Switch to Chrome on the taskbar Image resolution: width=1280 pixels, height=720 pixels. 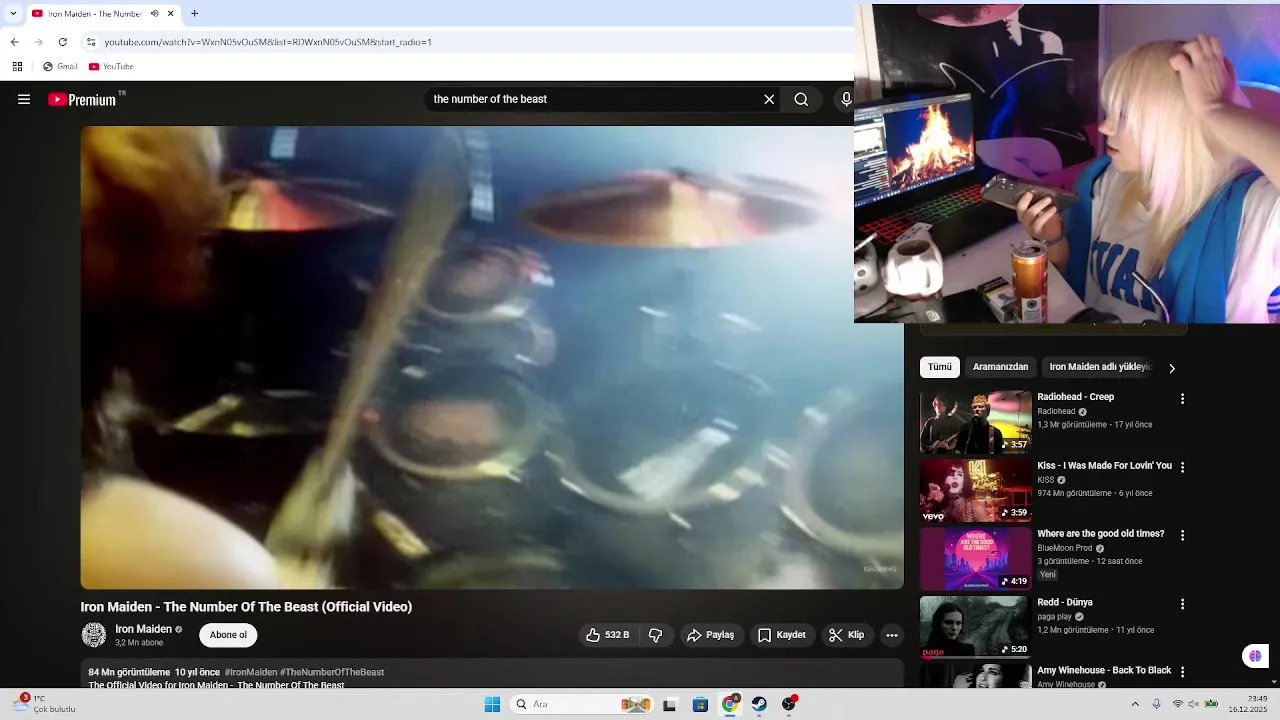[730, 704]
